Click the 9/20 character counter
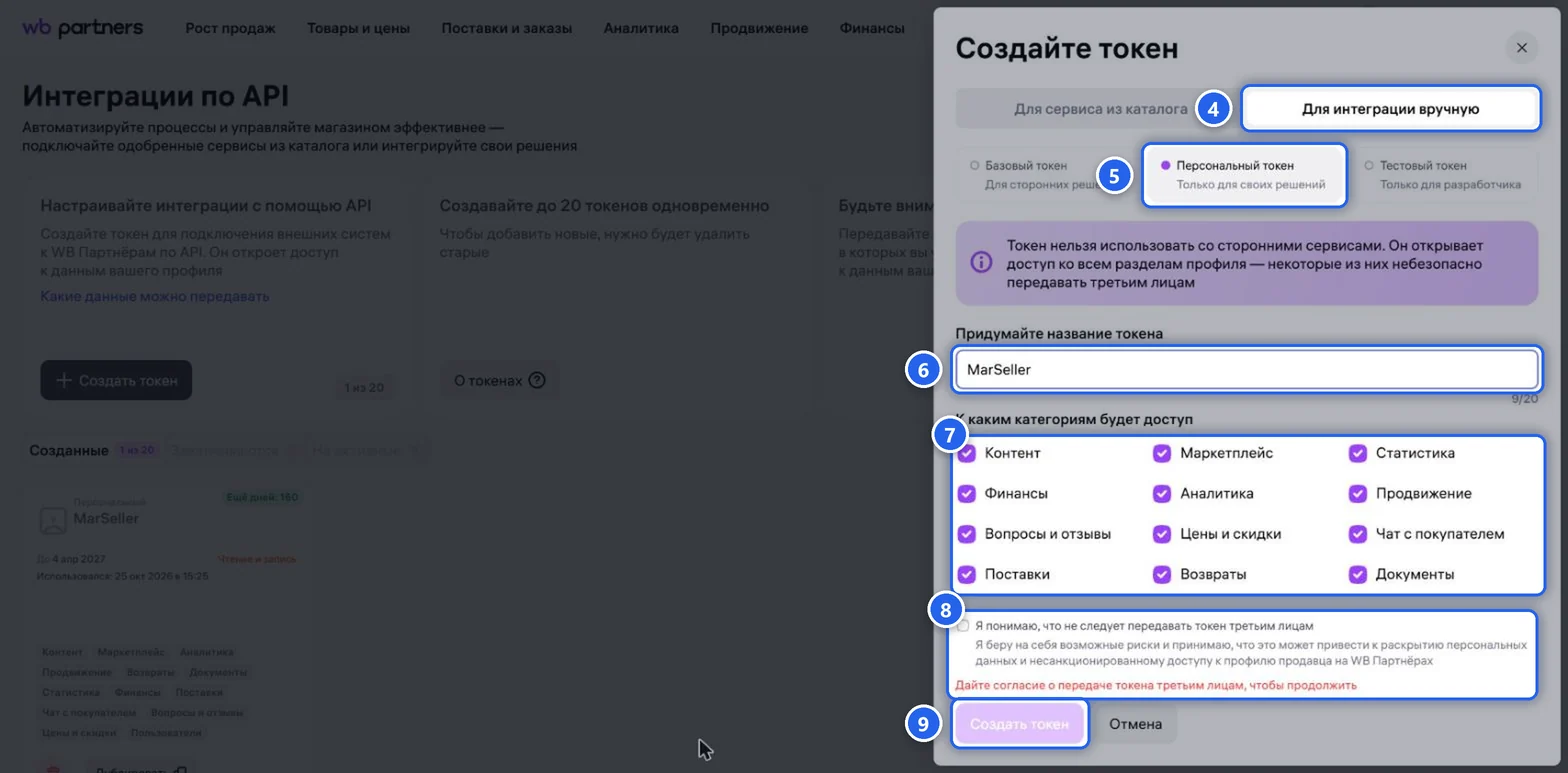1568x773 pixels. pos(1525,398)
